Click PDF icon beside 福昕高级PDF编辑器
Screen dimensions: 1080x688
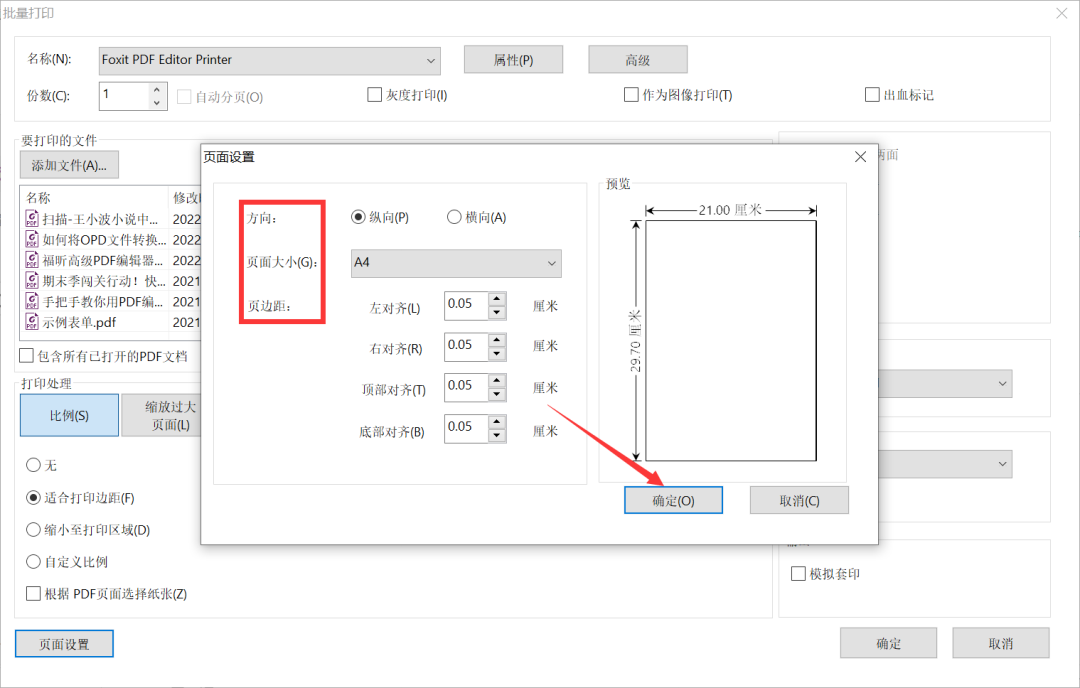pyautogui.click(x=32, y=260)
